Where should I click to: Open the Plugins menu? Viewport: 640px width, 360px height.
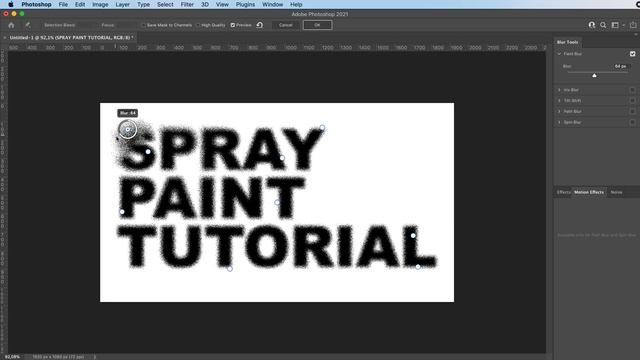[245, 4]
